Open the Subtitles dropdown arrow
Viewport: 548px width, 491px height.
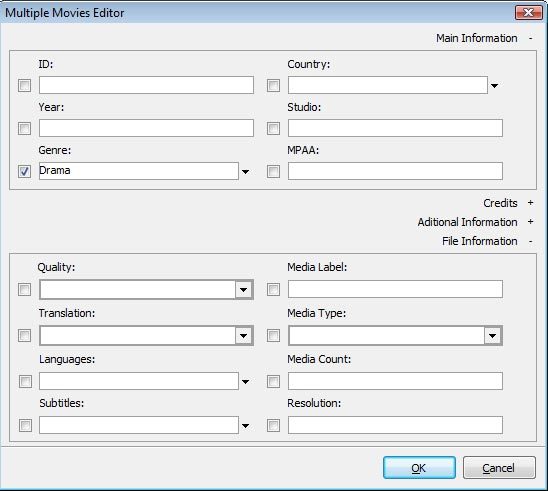pos(246,426)
